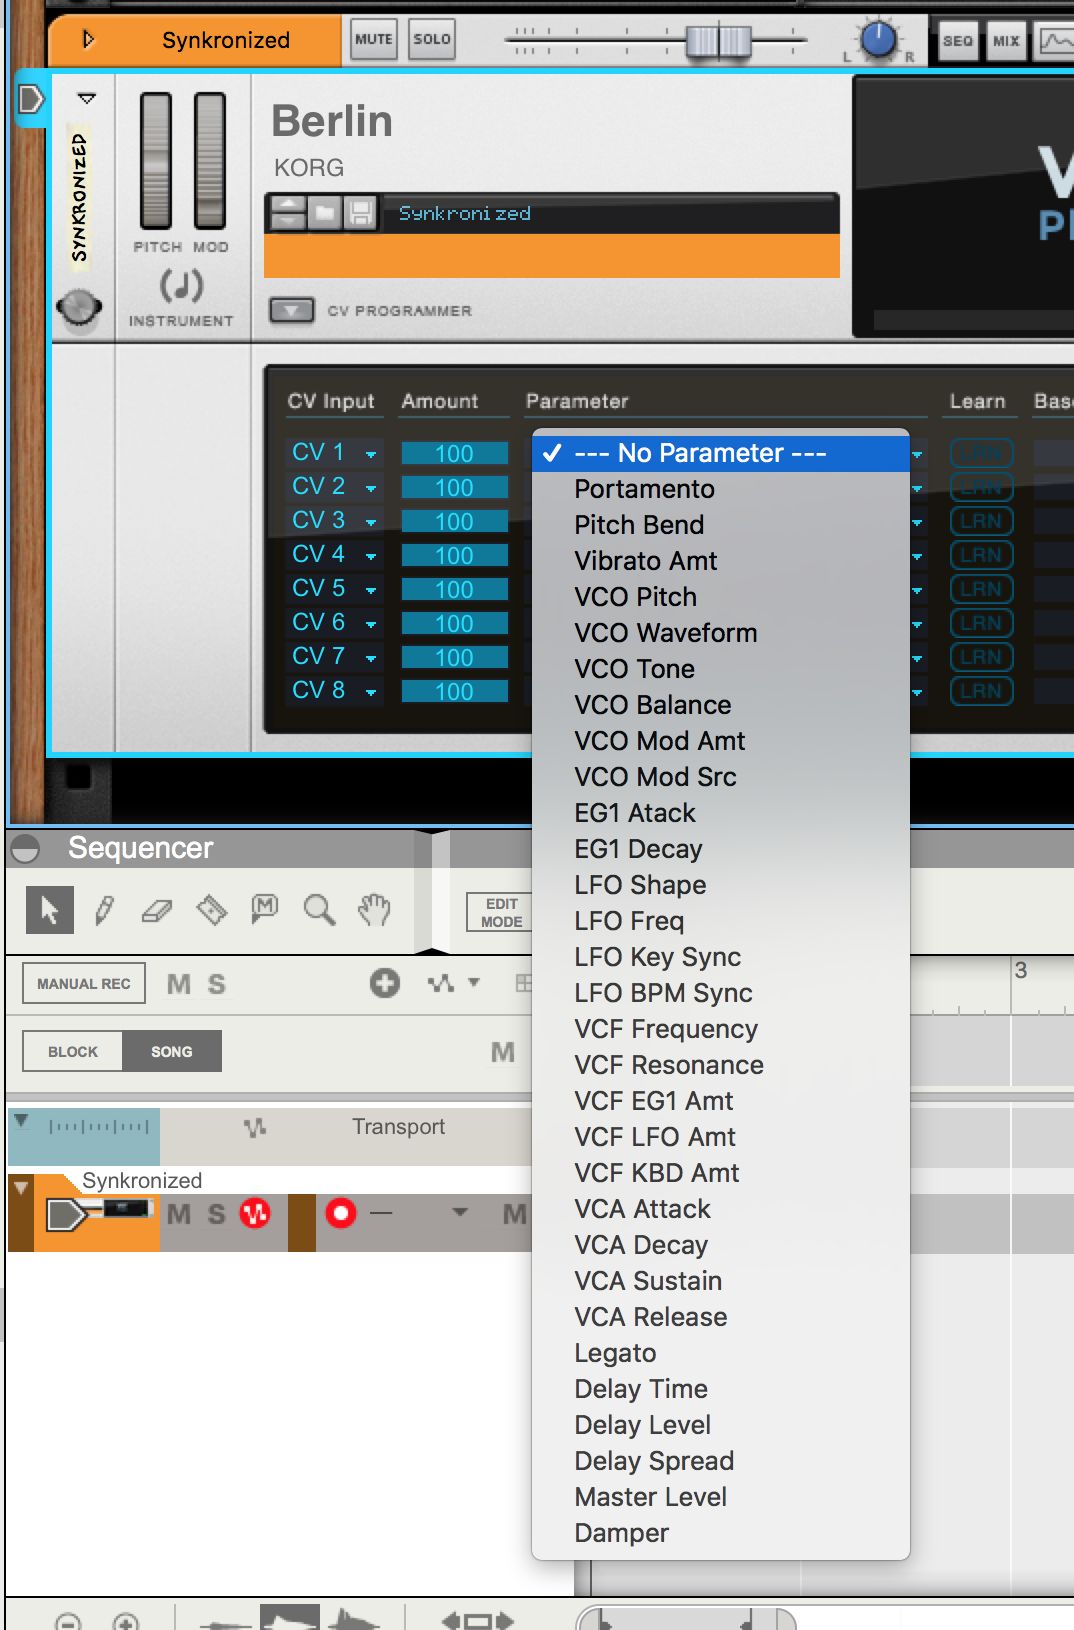Click LRN button for CV 5 row
This screenshot has width=1074, height=1630.
(981, 589)
